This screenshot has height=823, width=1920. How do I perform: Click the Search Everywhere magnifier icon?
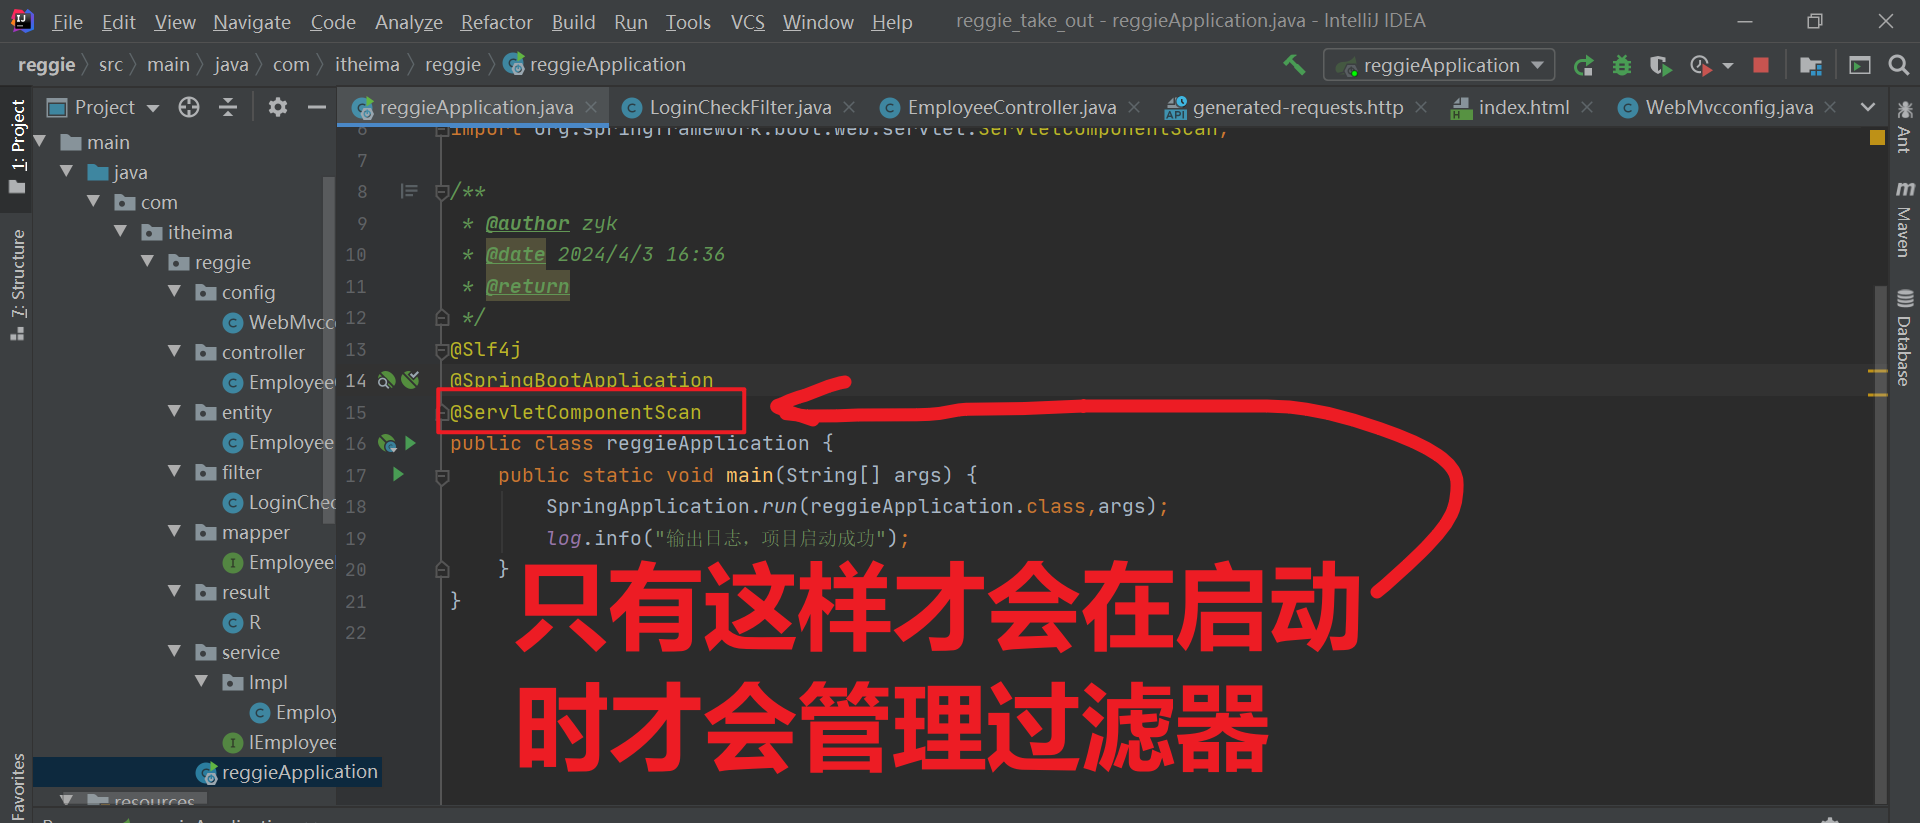click(x=1898, y=65)
